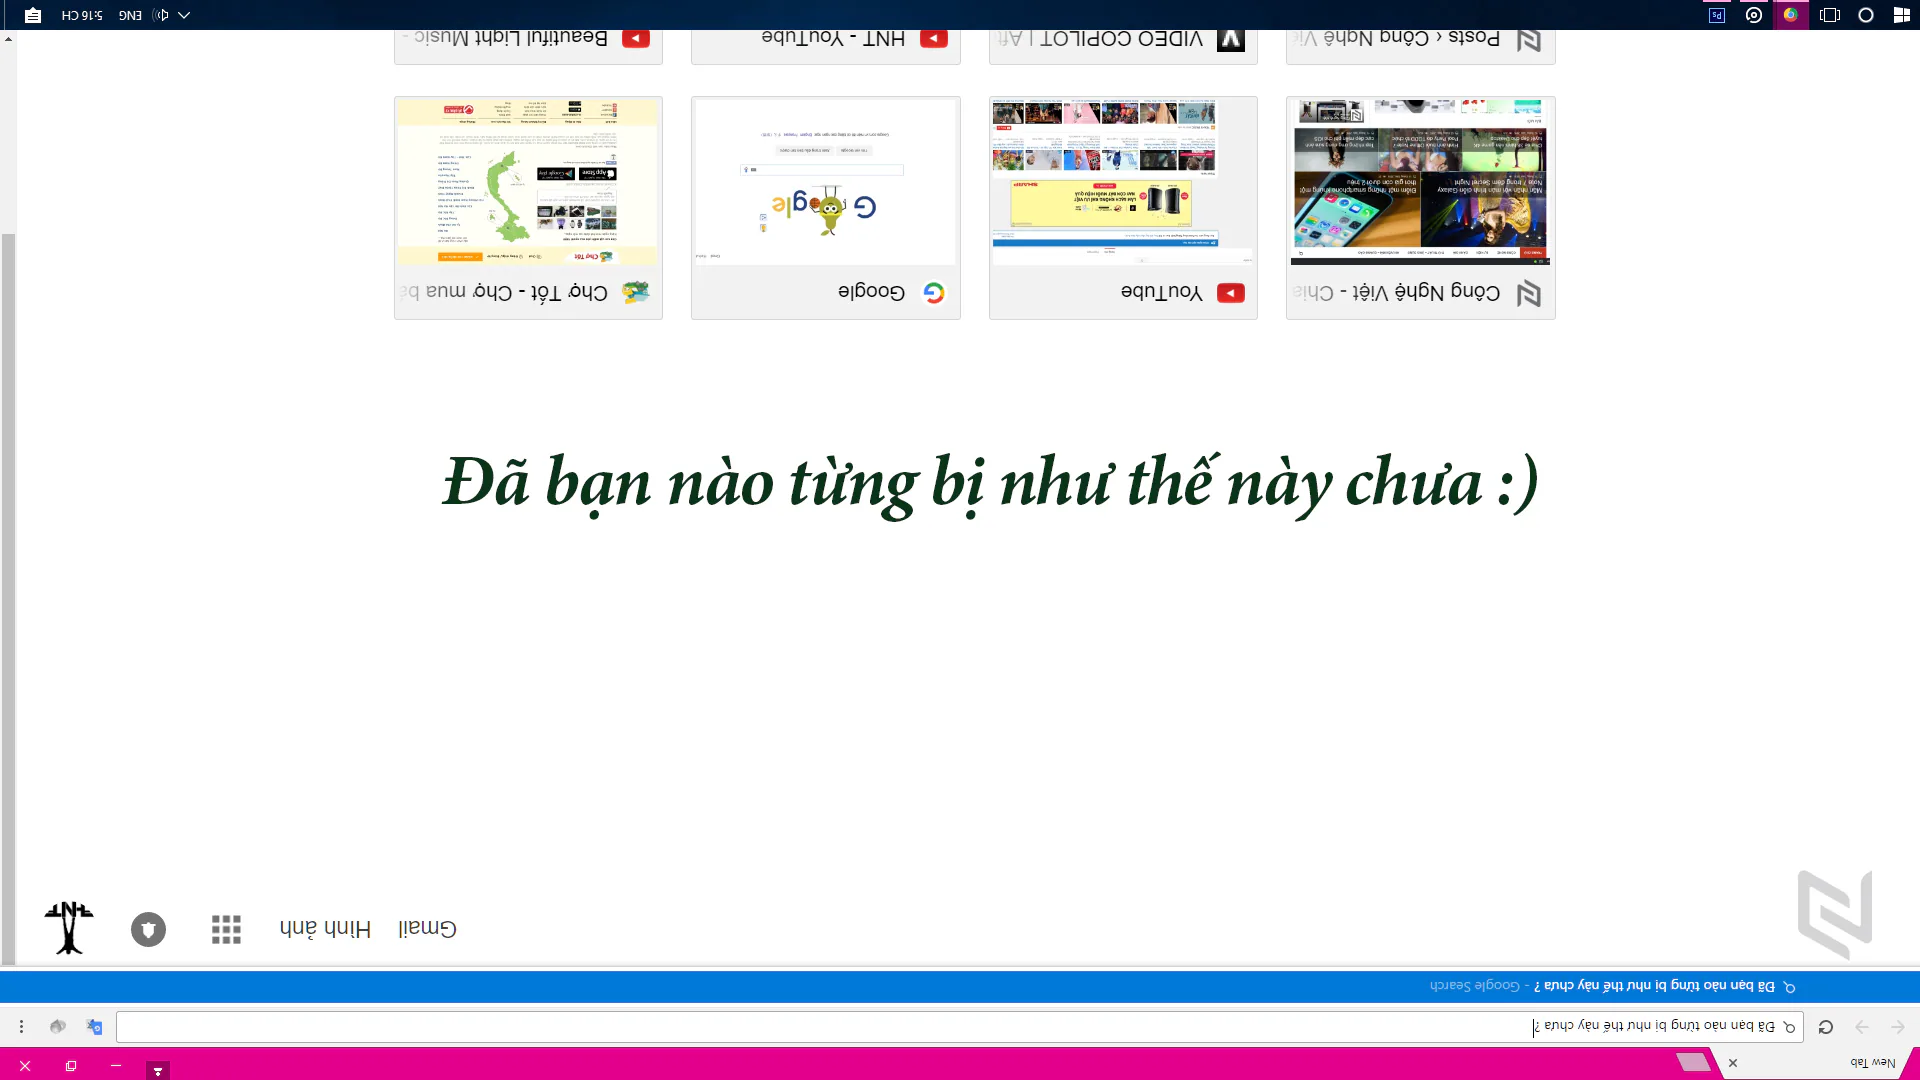Open the YouTube most-visited thumbnail
Image resolution: width=1920 pixels, height=1080 pixels.
tap(1123, 208)
